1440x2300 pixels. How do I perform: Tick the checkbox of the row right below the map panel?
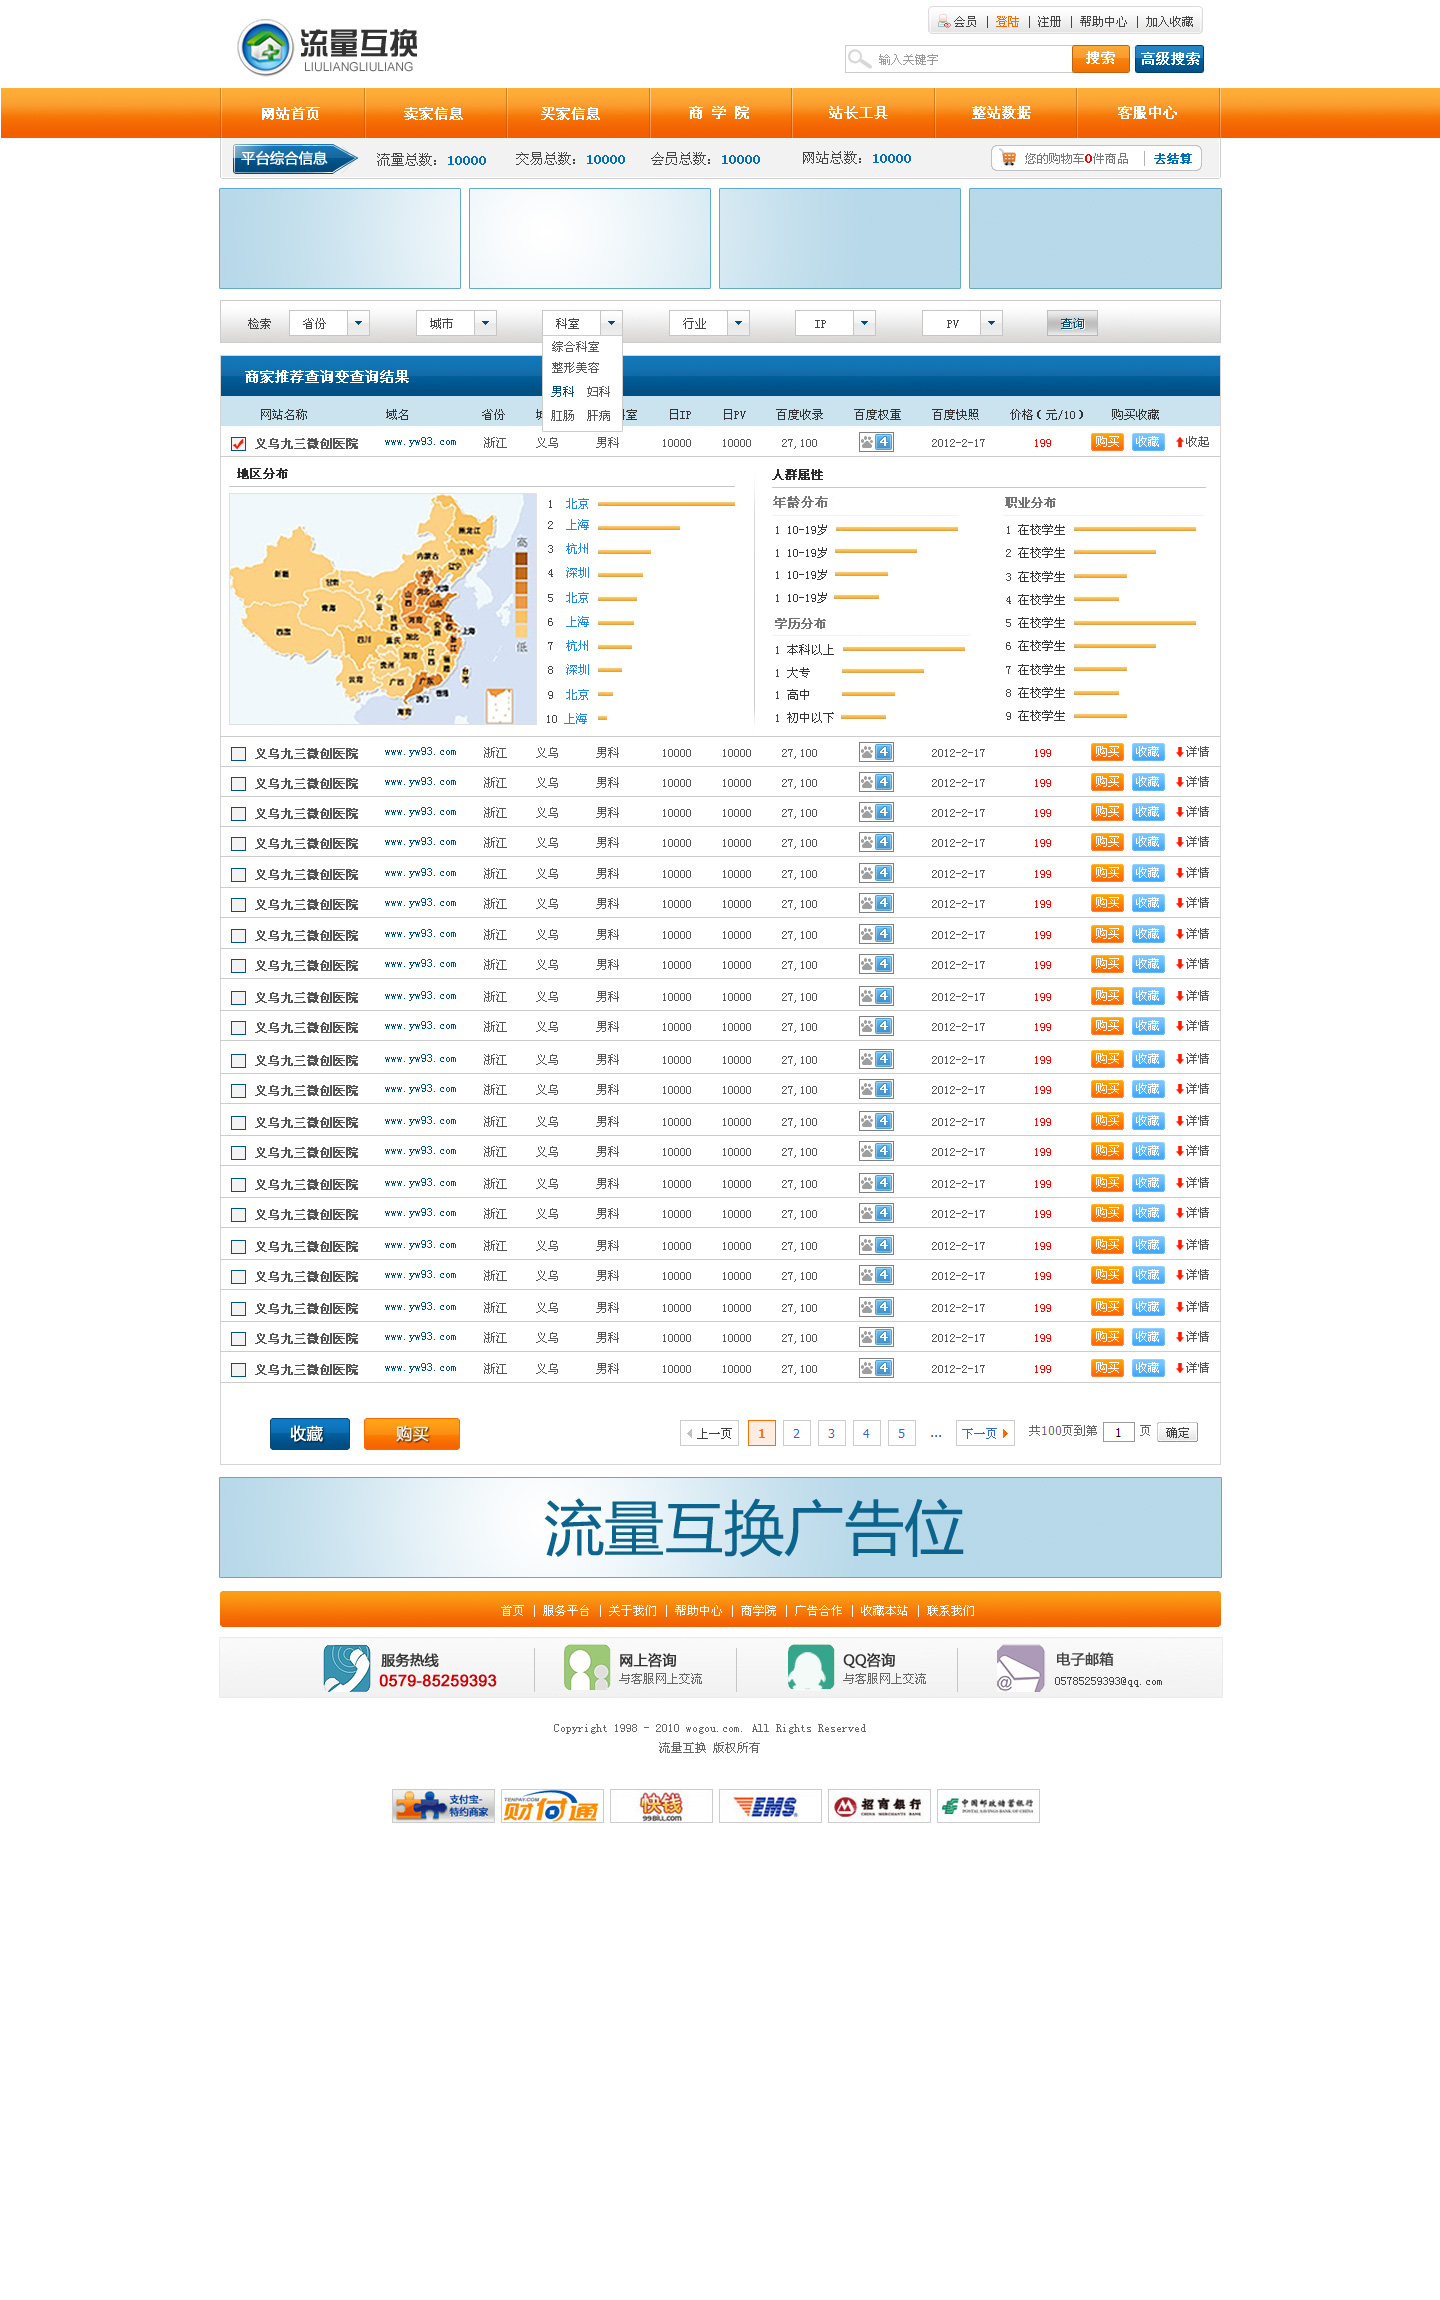238,754
